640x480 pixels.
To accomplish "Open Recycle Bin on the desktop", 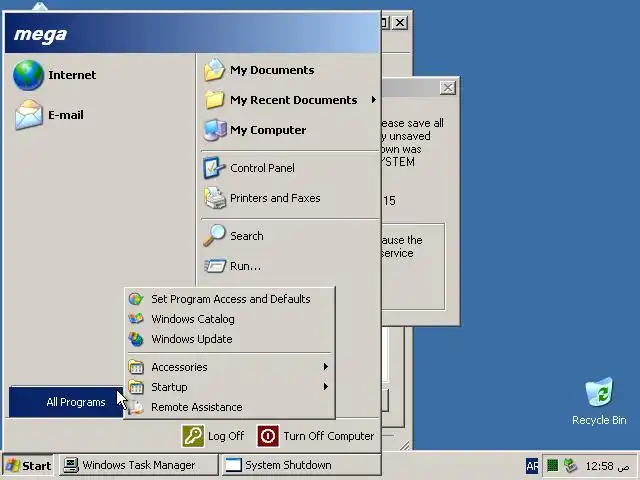I will click(599, 402).
